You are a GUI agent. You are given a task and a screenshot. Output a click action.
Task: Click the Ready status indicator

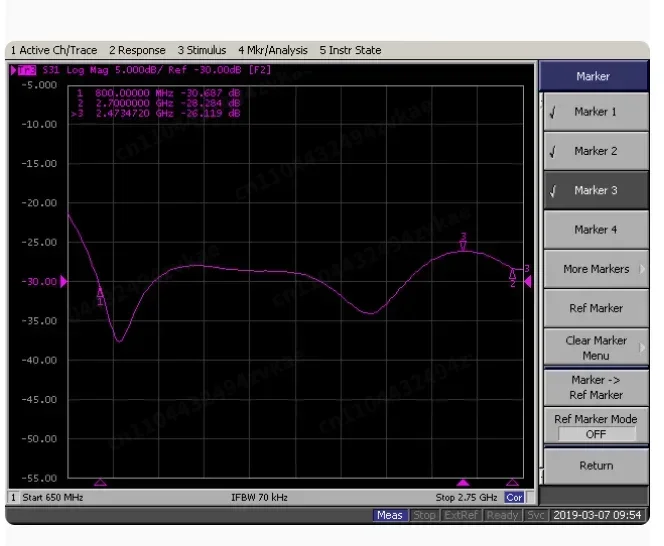tap(502, 515)
